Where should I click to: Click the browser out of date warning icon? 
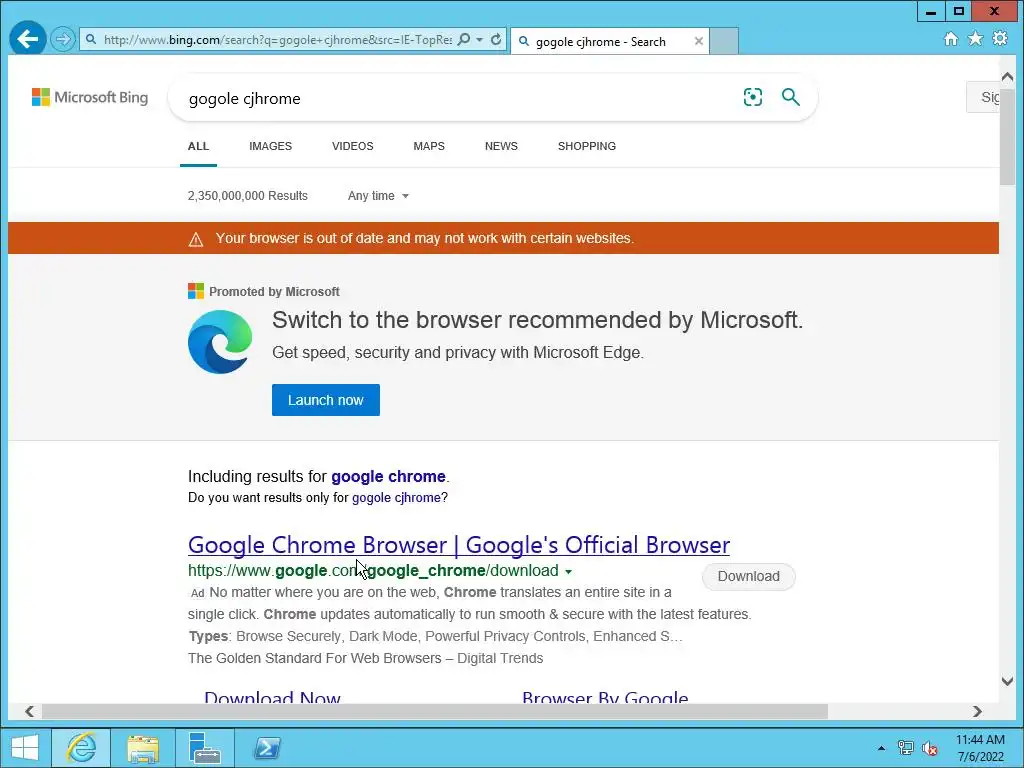tap(196, 239)
